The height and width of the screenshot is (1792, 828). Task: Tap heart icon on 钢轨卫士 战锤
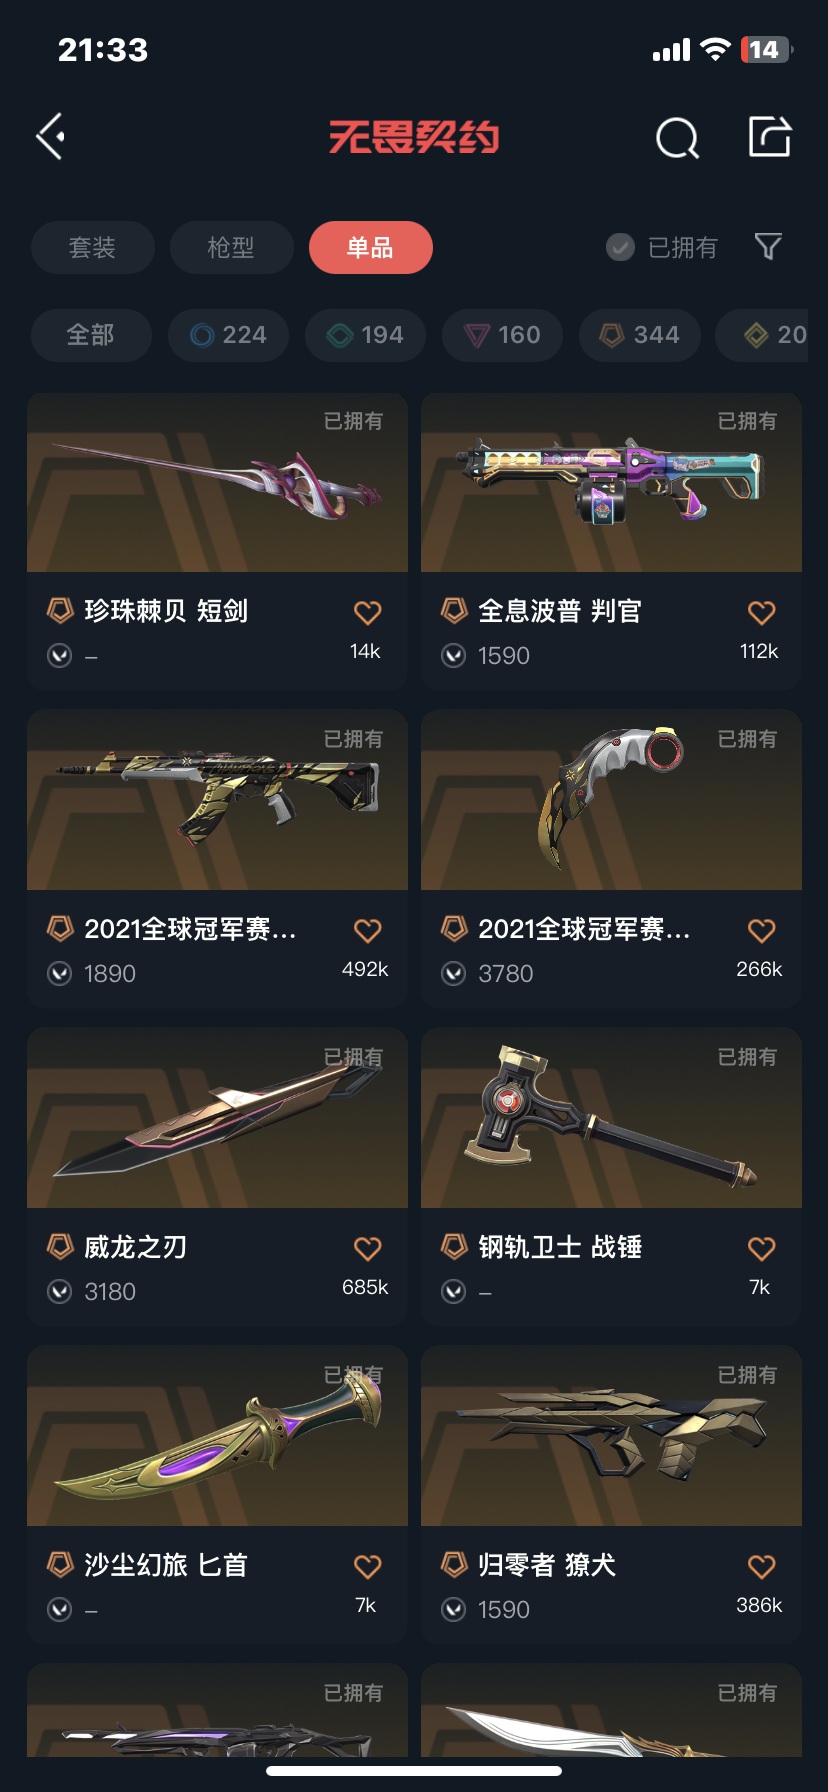click(762, 1248)
